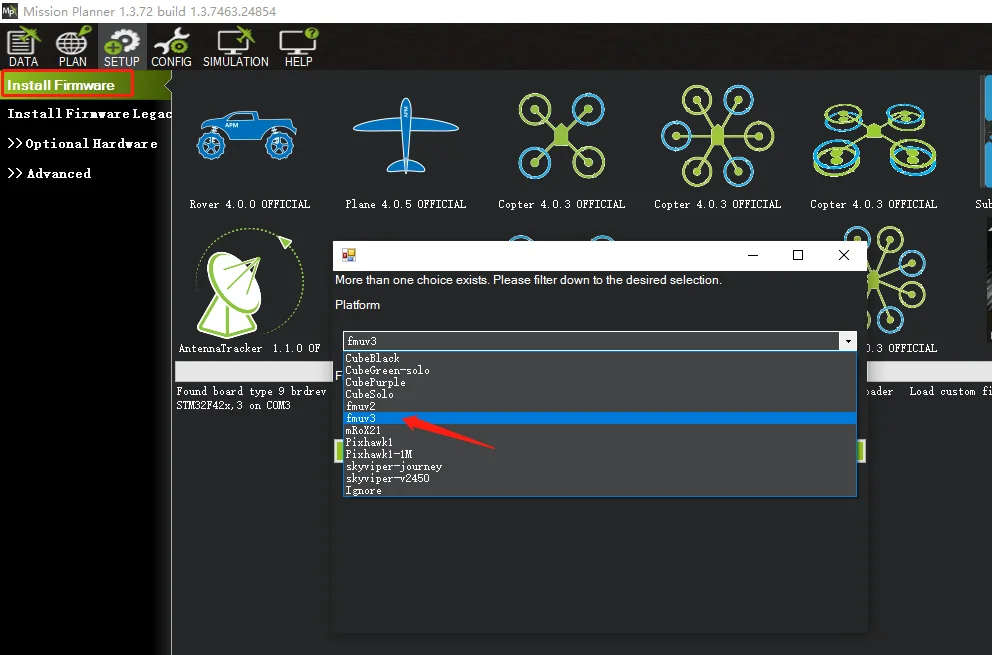Expand the Optional Hardware section

pyautogui.click(x=82, y=144)
